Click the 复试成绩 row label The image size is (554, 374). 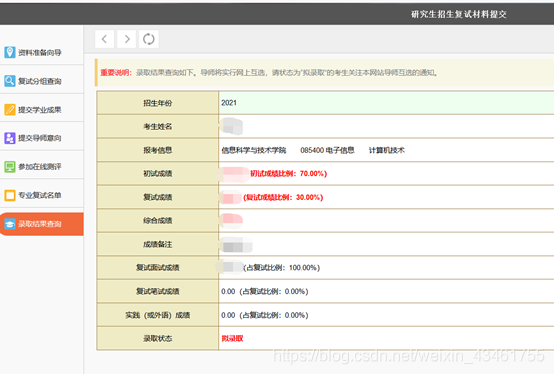pyautogui.click(x=158, y=197)
